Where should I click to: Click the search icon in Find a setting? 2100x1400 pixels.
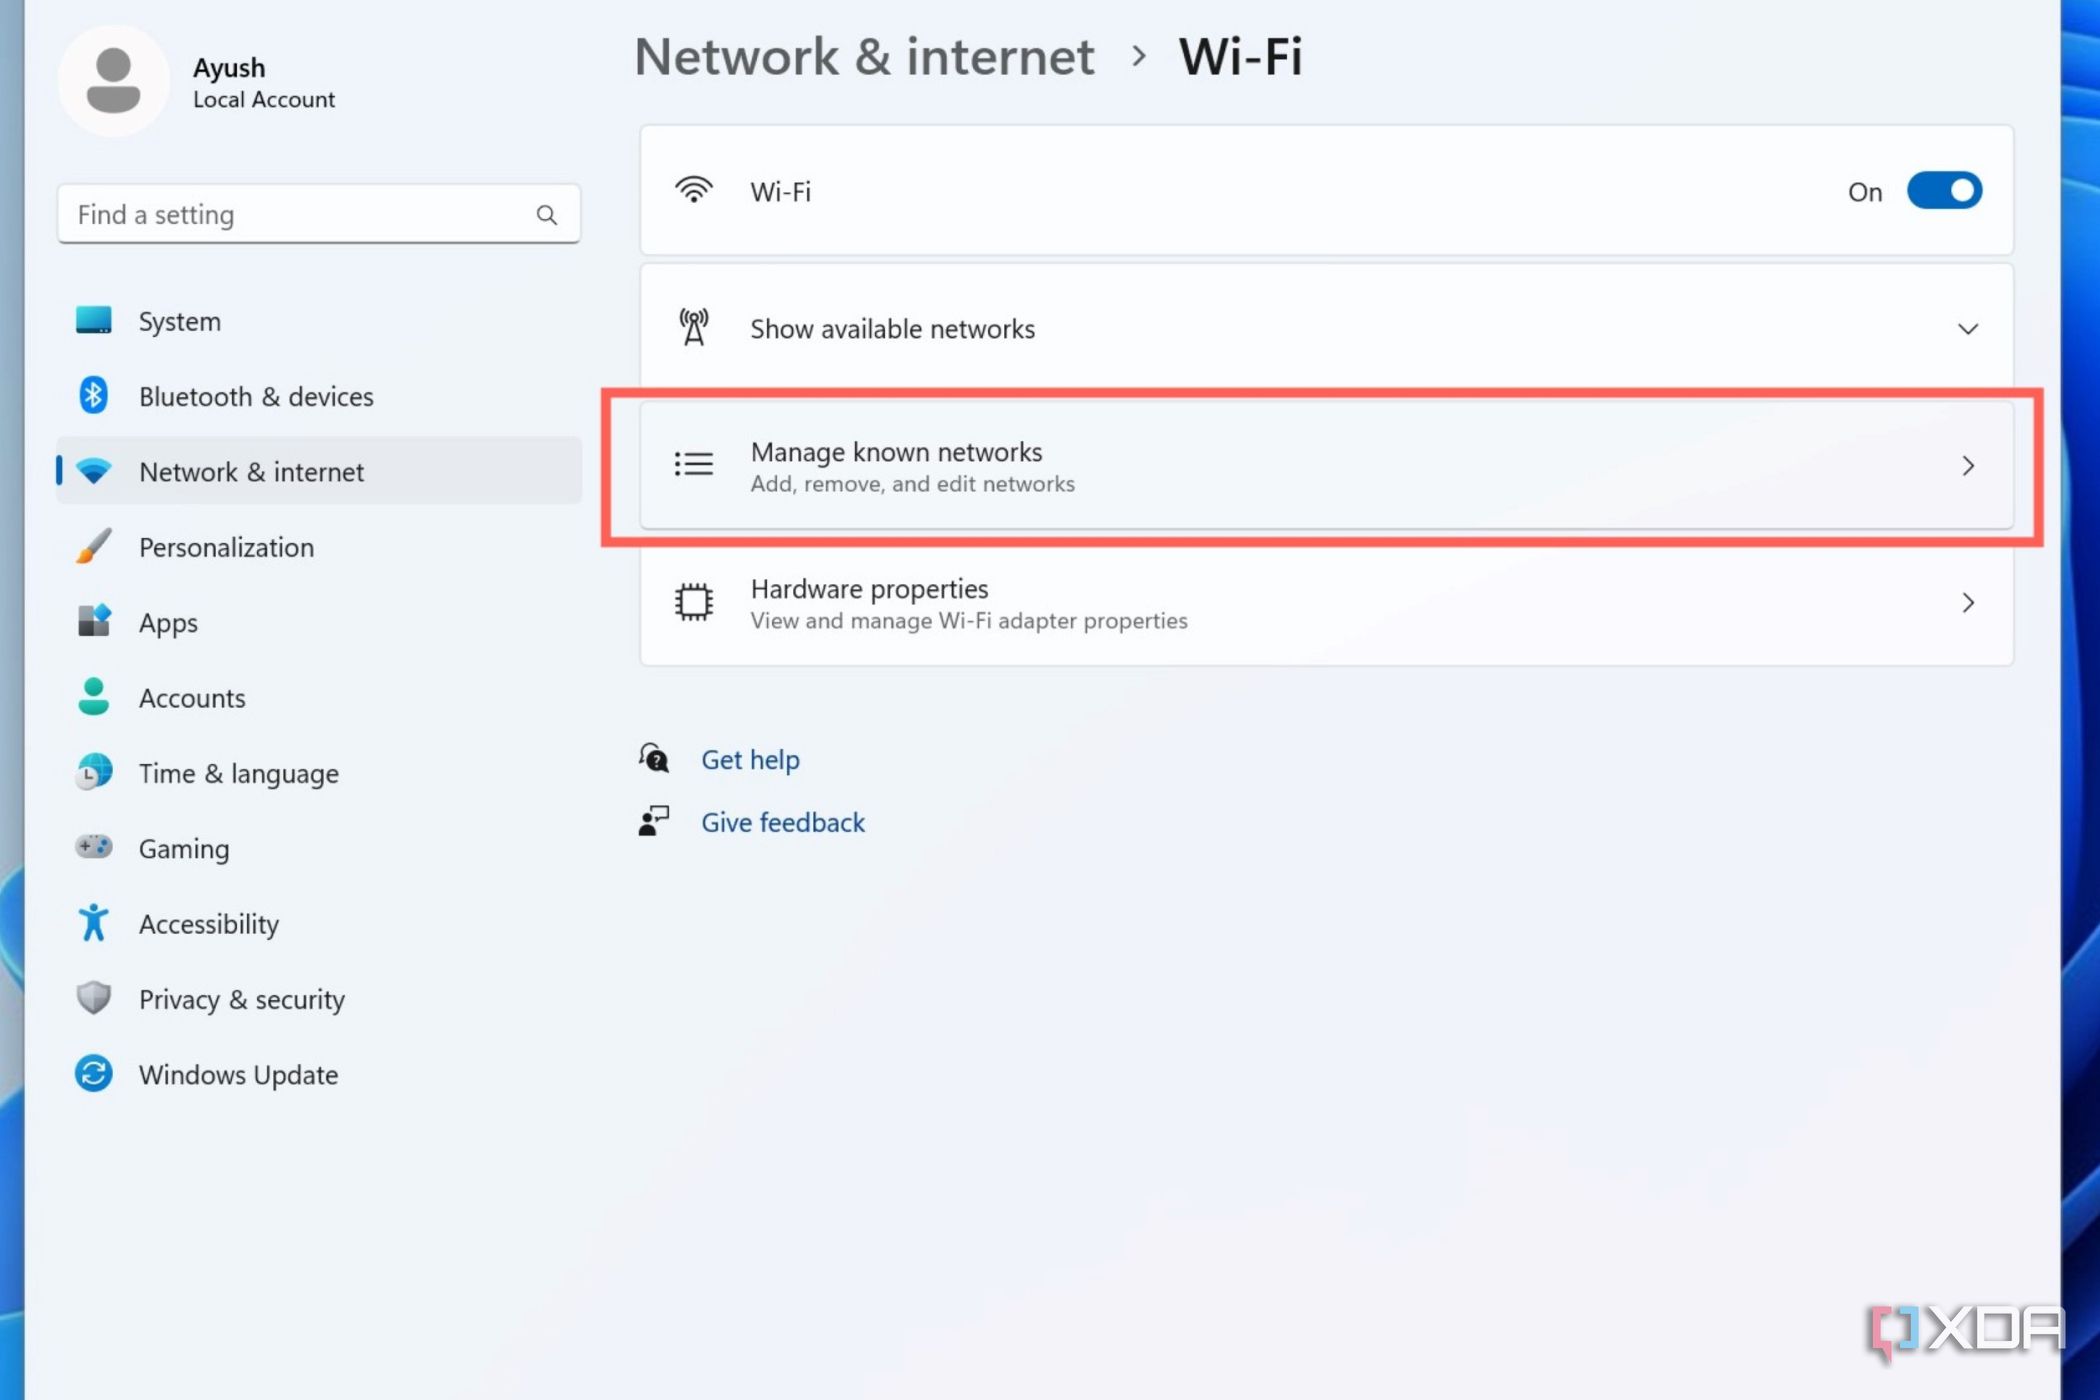click(547, 214)
